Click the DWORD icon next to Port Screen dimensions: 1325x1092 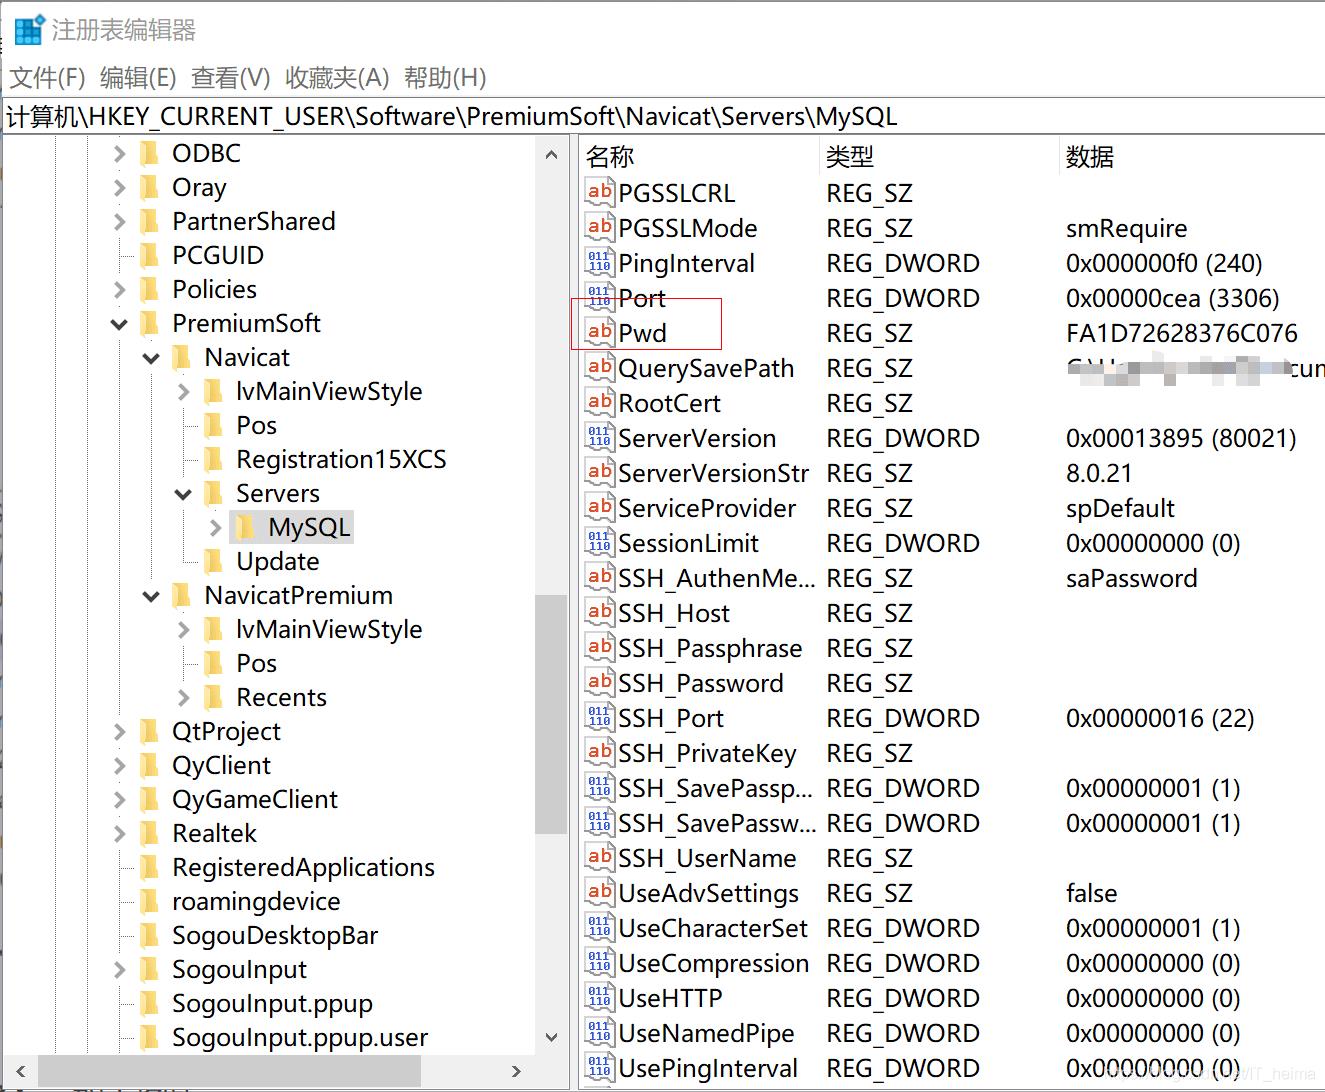599,297
